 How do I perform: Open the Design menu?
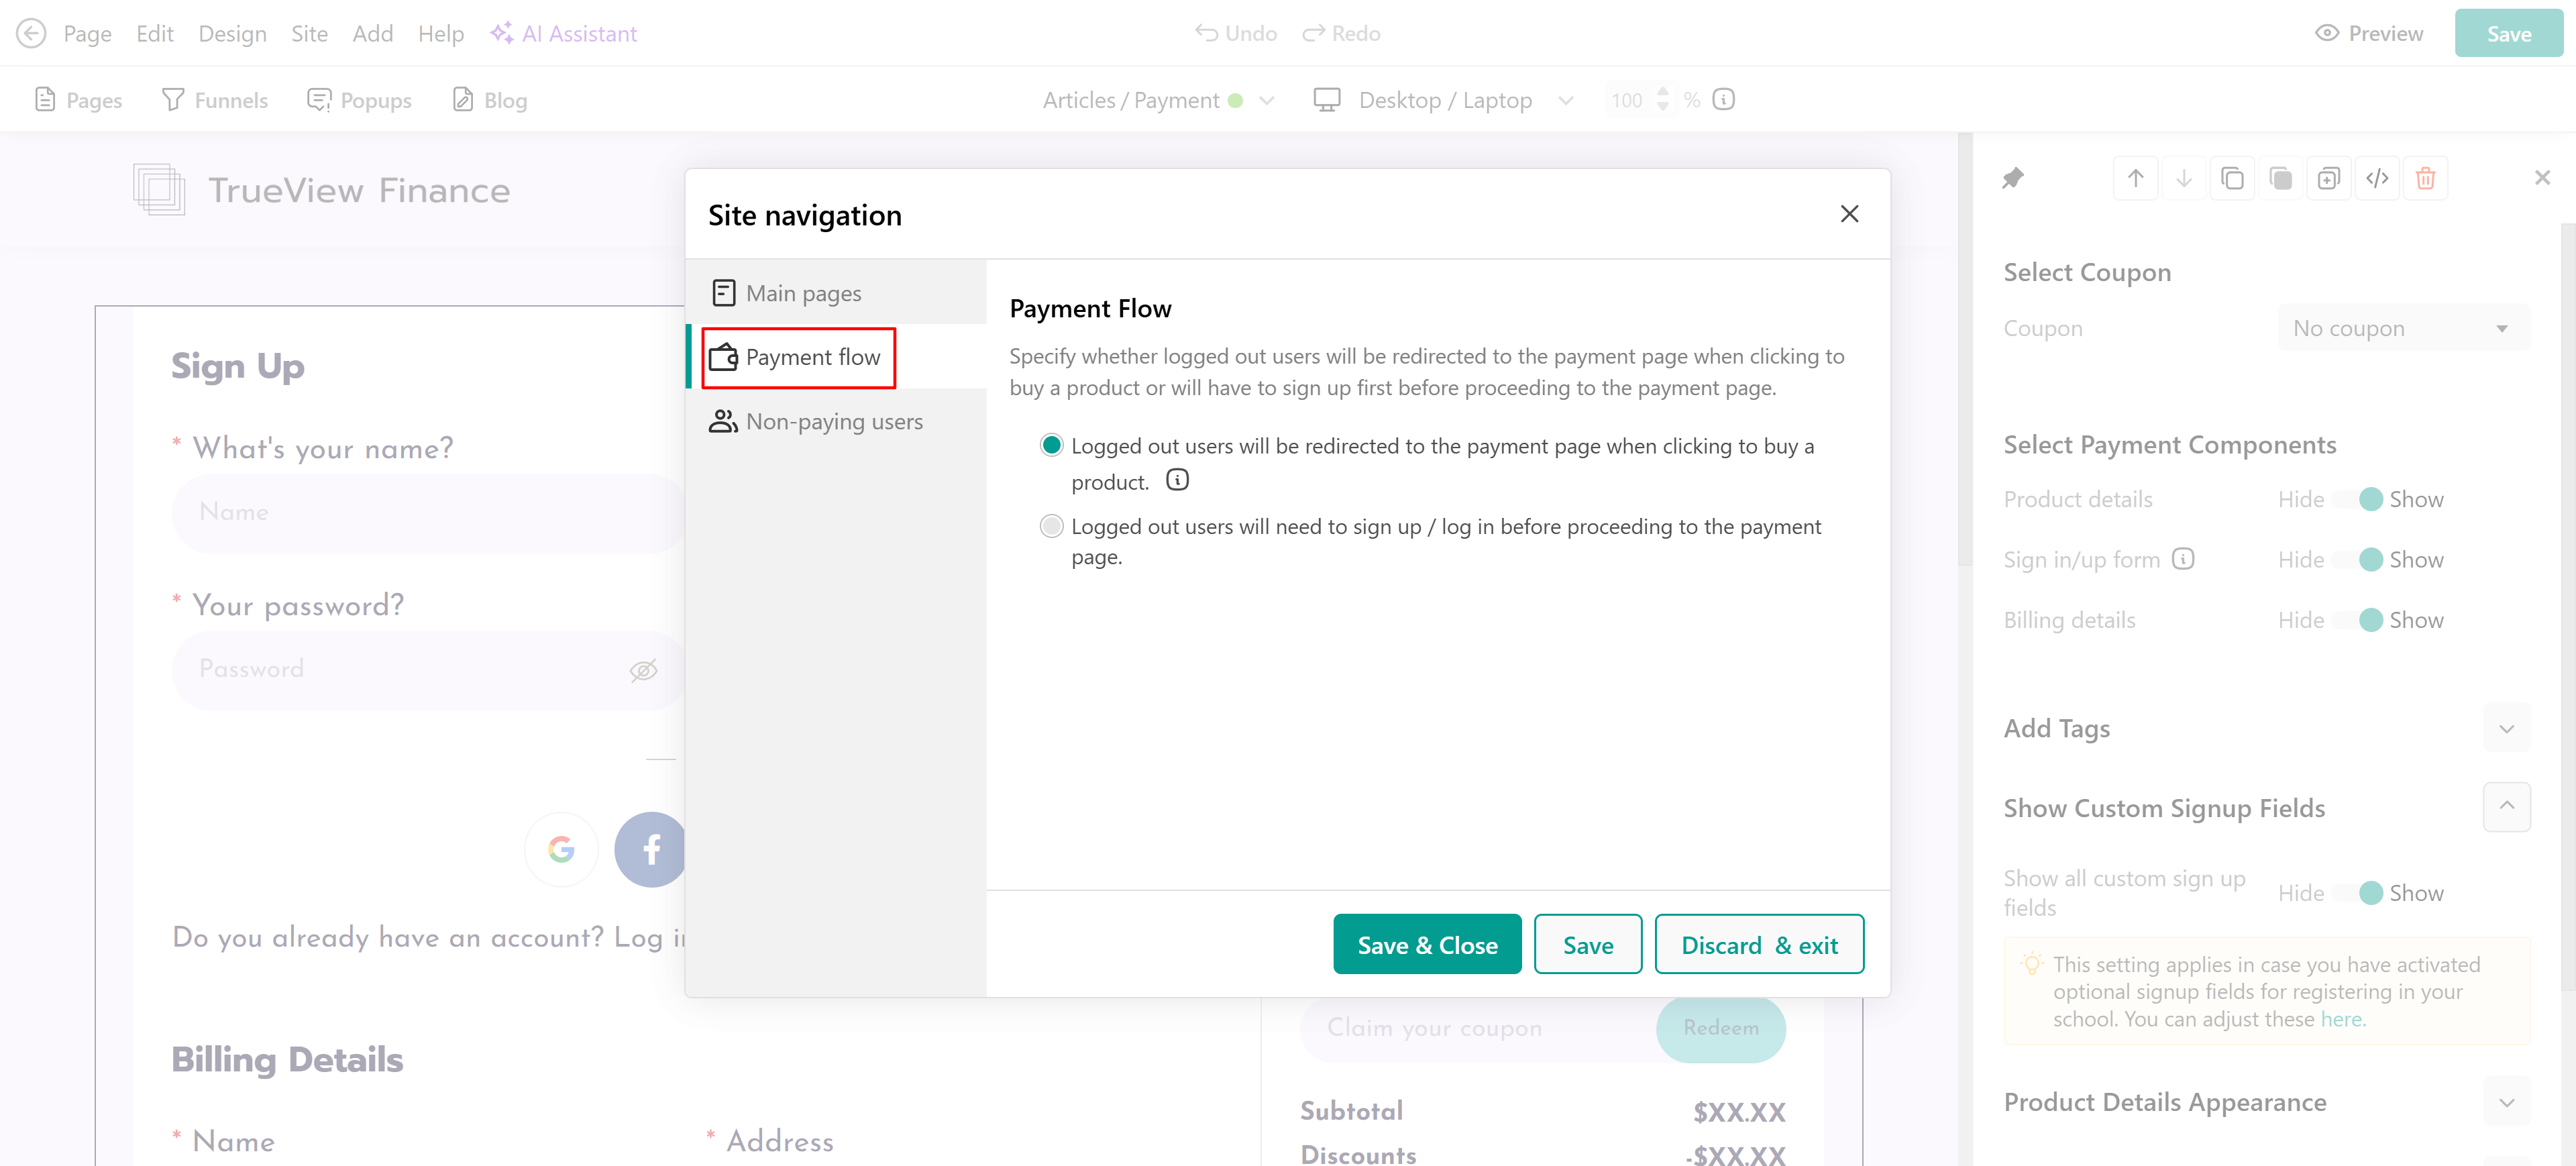point(232,33)
